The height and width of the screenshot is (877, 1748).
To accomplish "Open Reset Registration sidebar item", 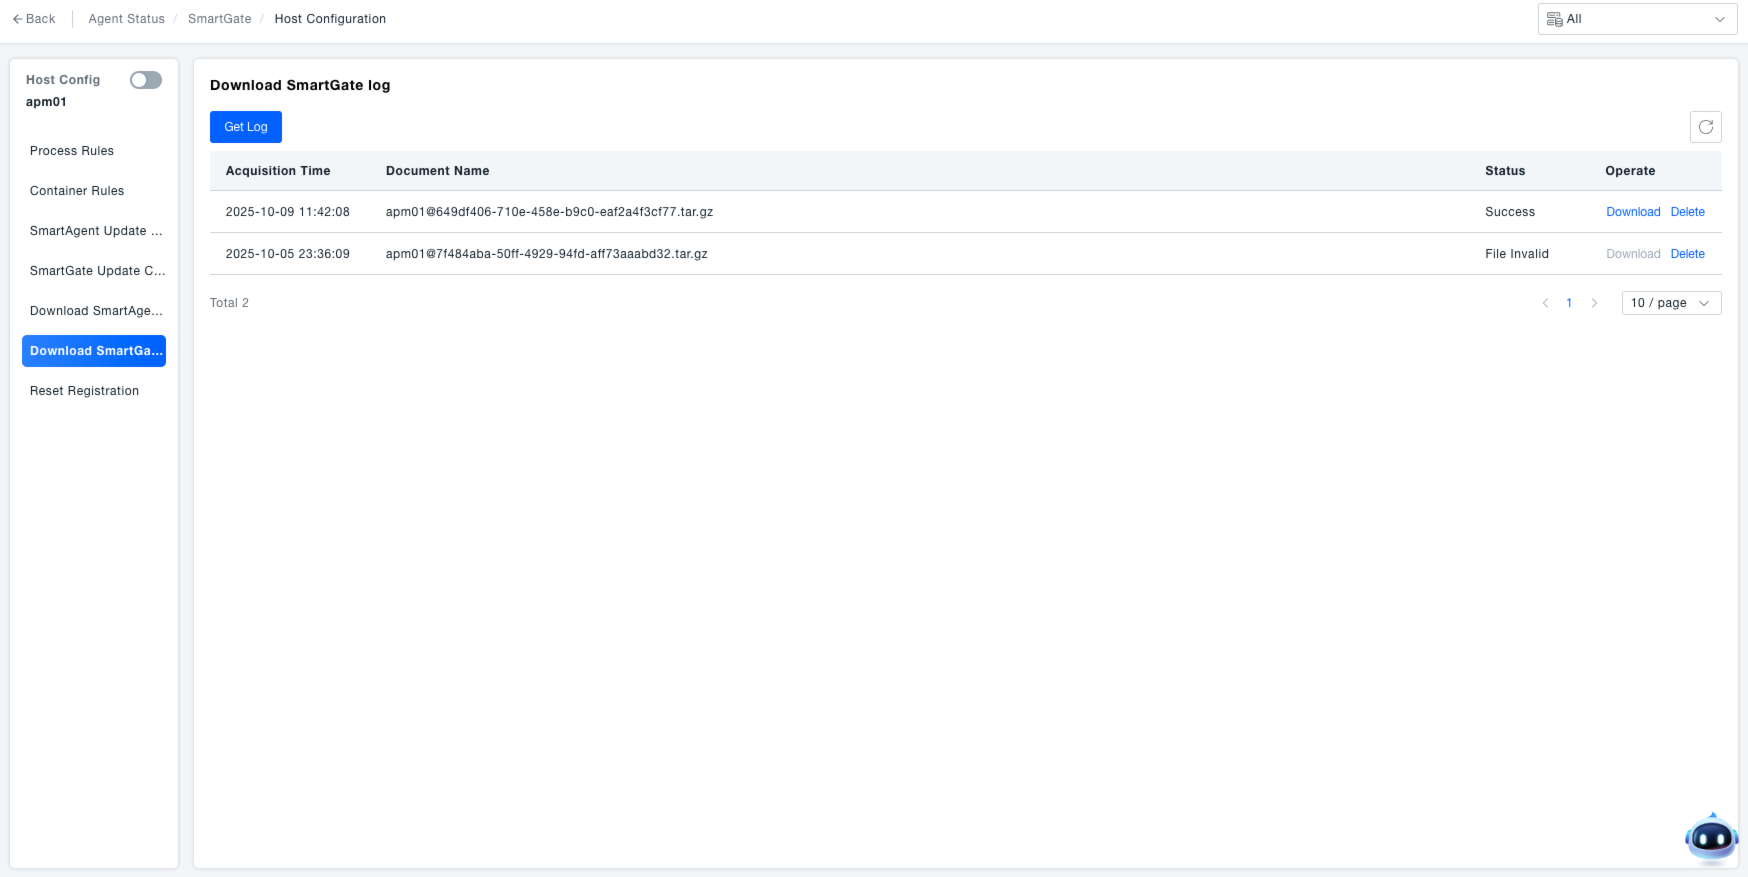I will pyautogui.click(x=84, y=391).
